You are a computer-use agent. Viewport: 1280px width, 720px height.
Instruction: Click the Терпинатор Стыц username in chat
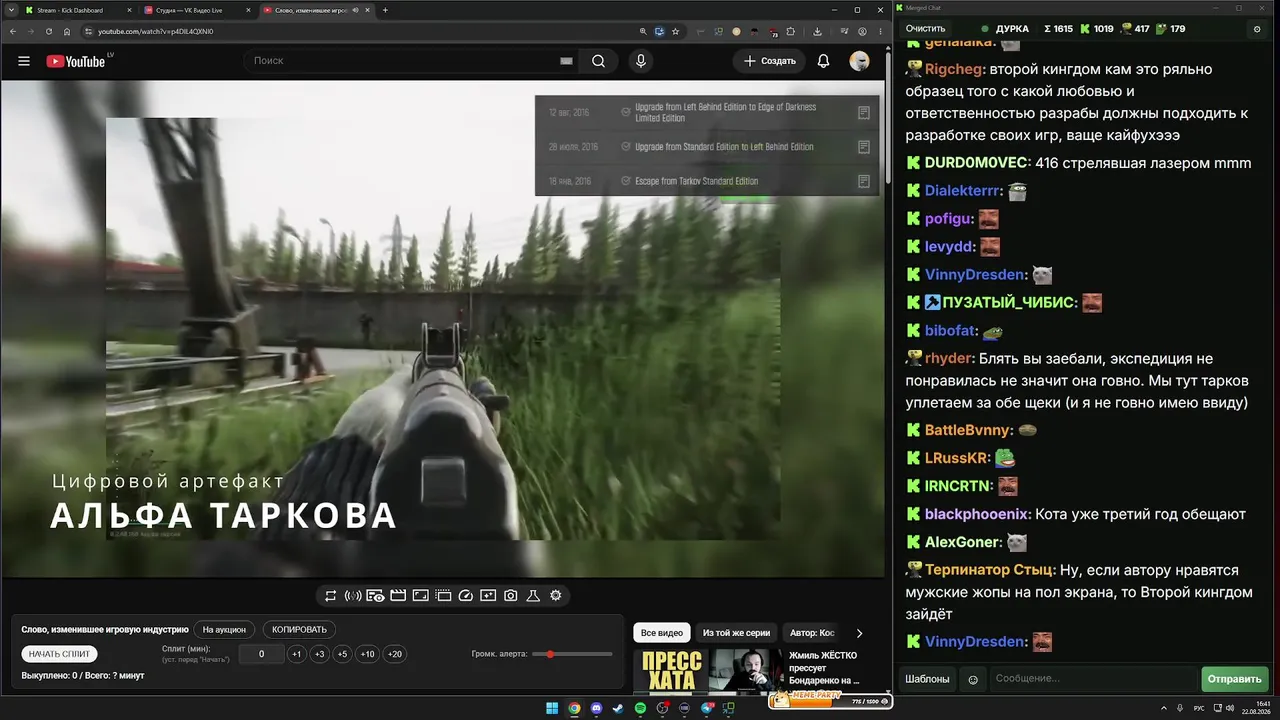coord(989,570)
